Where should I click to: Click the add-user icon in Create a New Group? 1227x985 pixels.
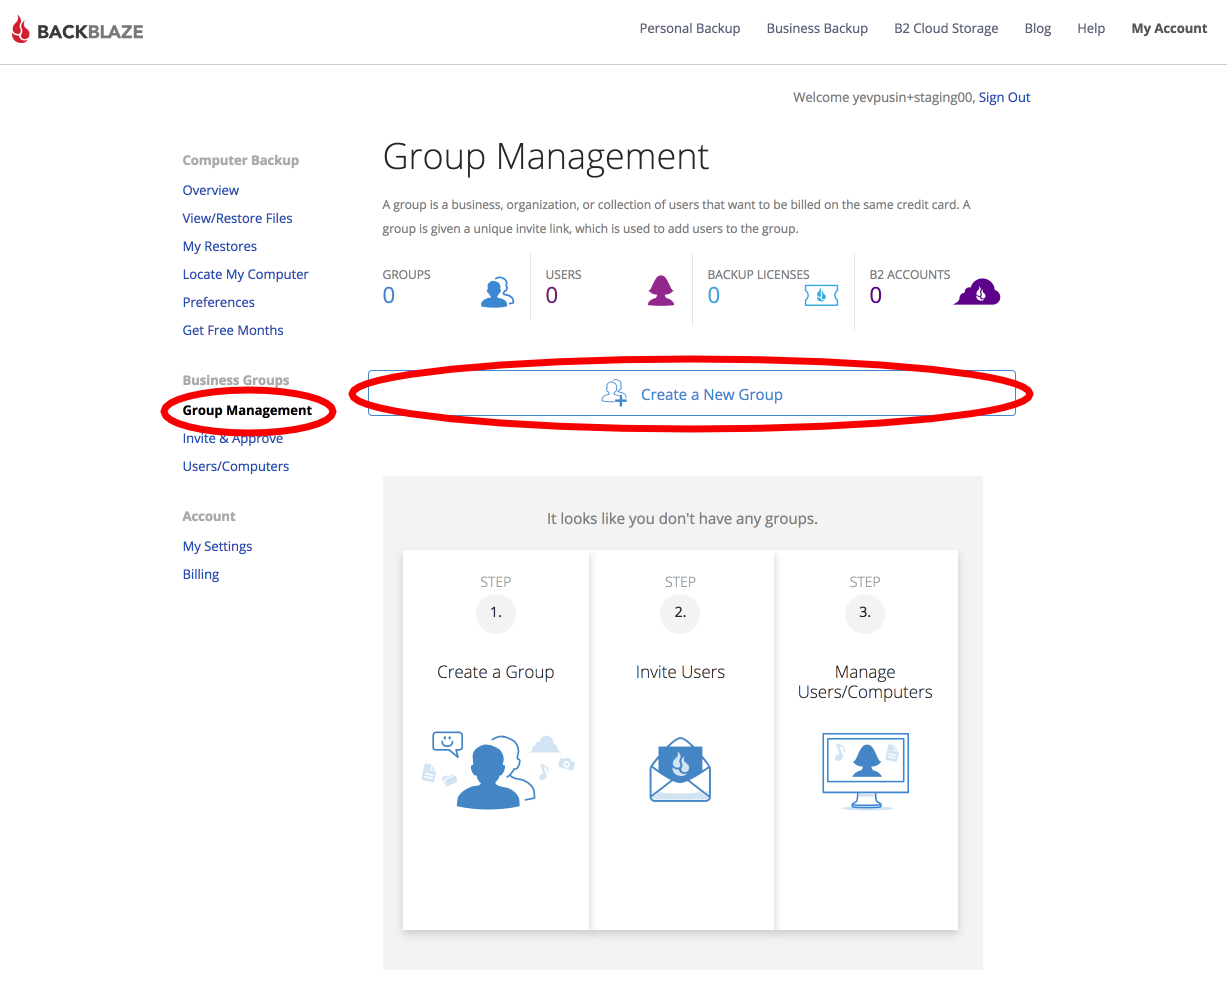[x=614, y=392]
